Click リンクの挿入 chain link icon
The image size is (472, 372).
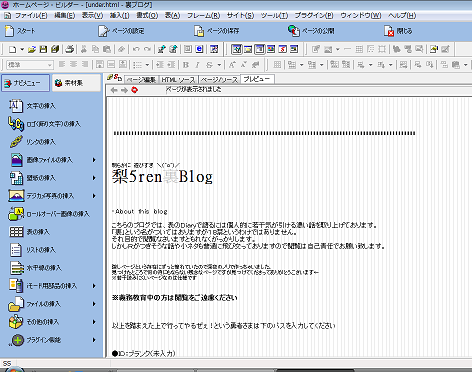pyautogui.click(x=16, y=142)
